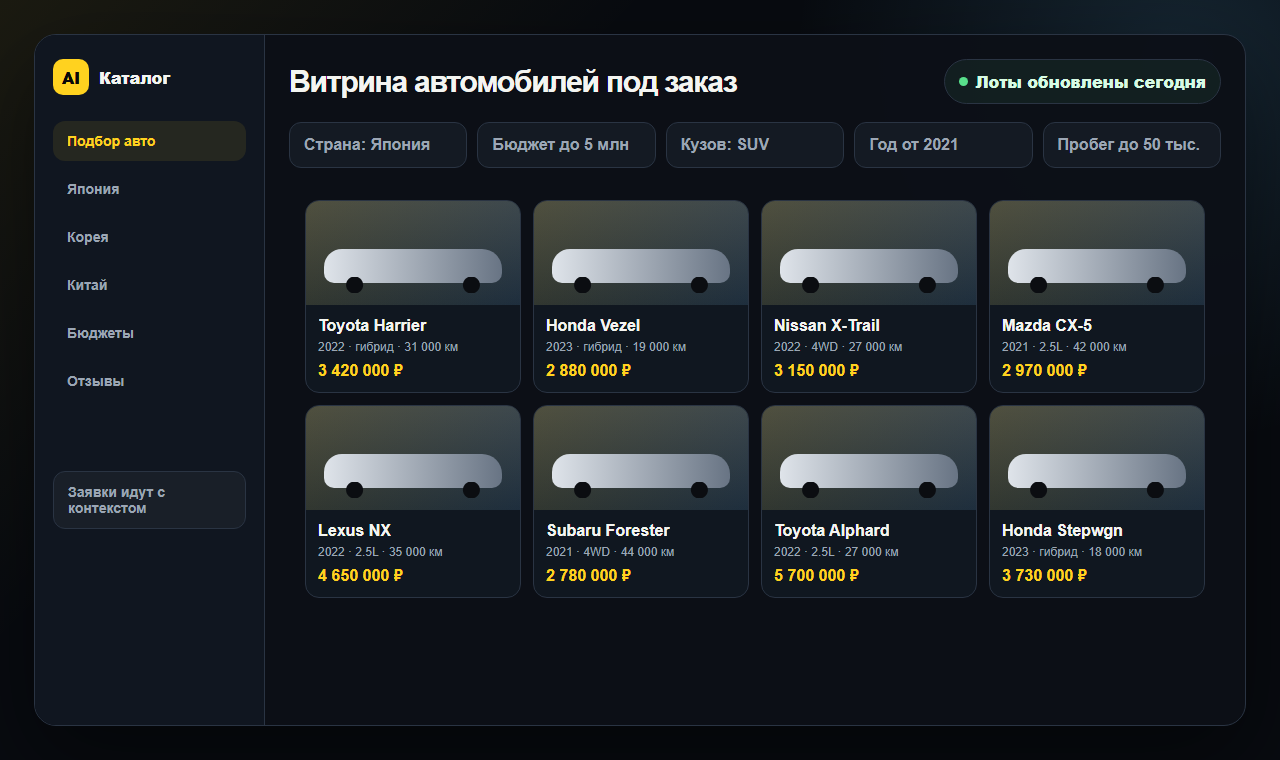Click the Toyota Alphard title
Viewport: 1280px width, 760px height.
(x=832, y=530)
